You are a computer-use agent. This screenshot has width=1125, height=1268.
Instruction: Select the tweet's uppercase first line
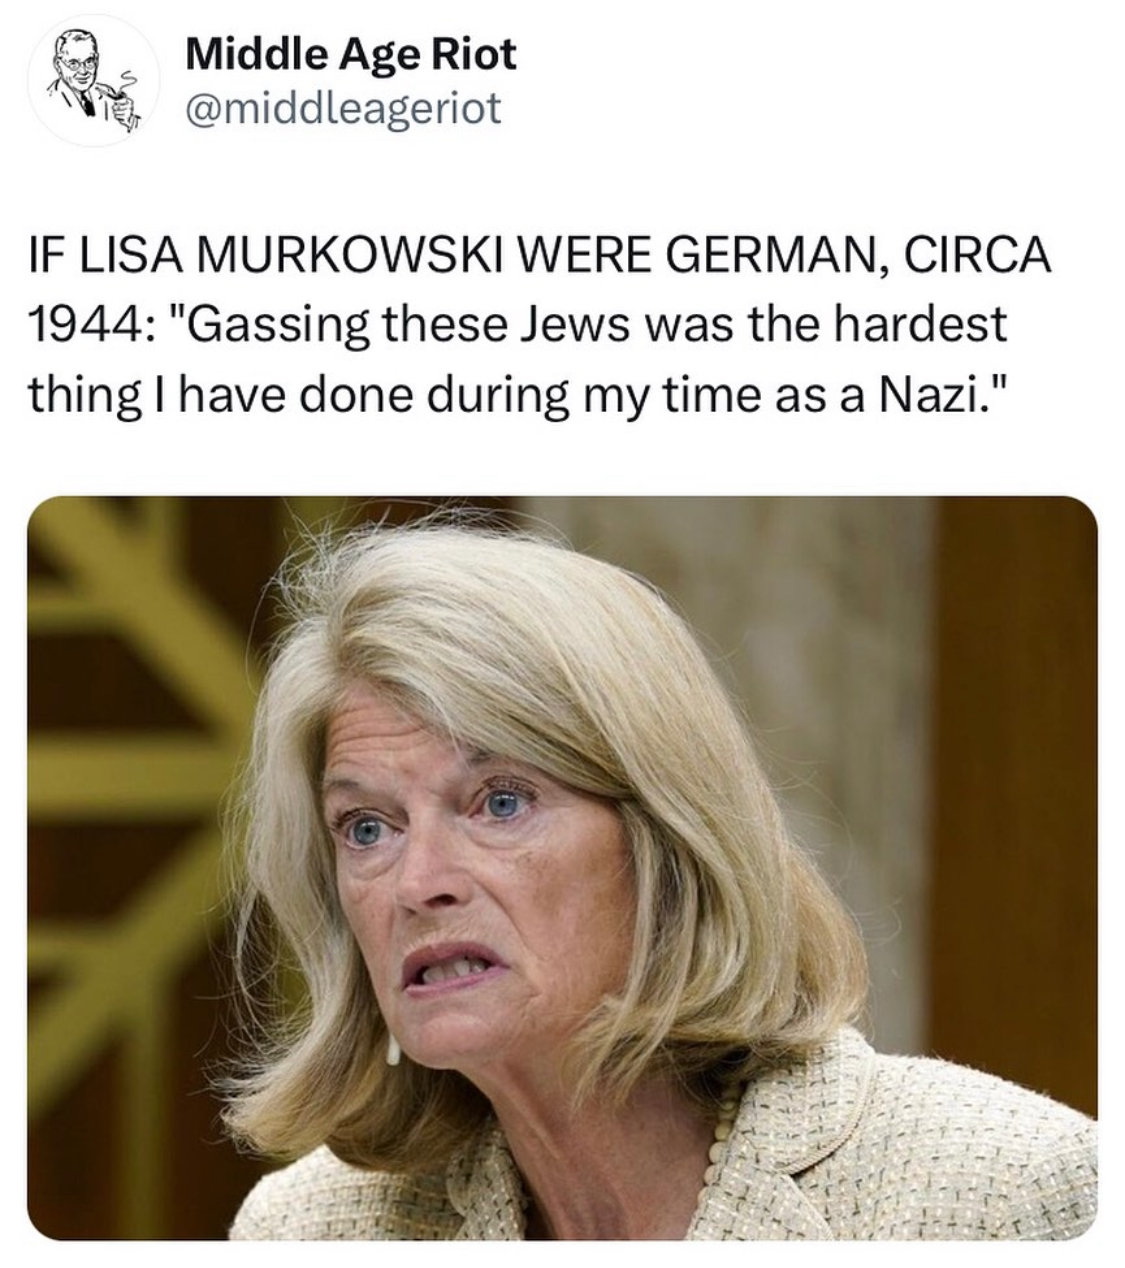(x=540, y=256)
